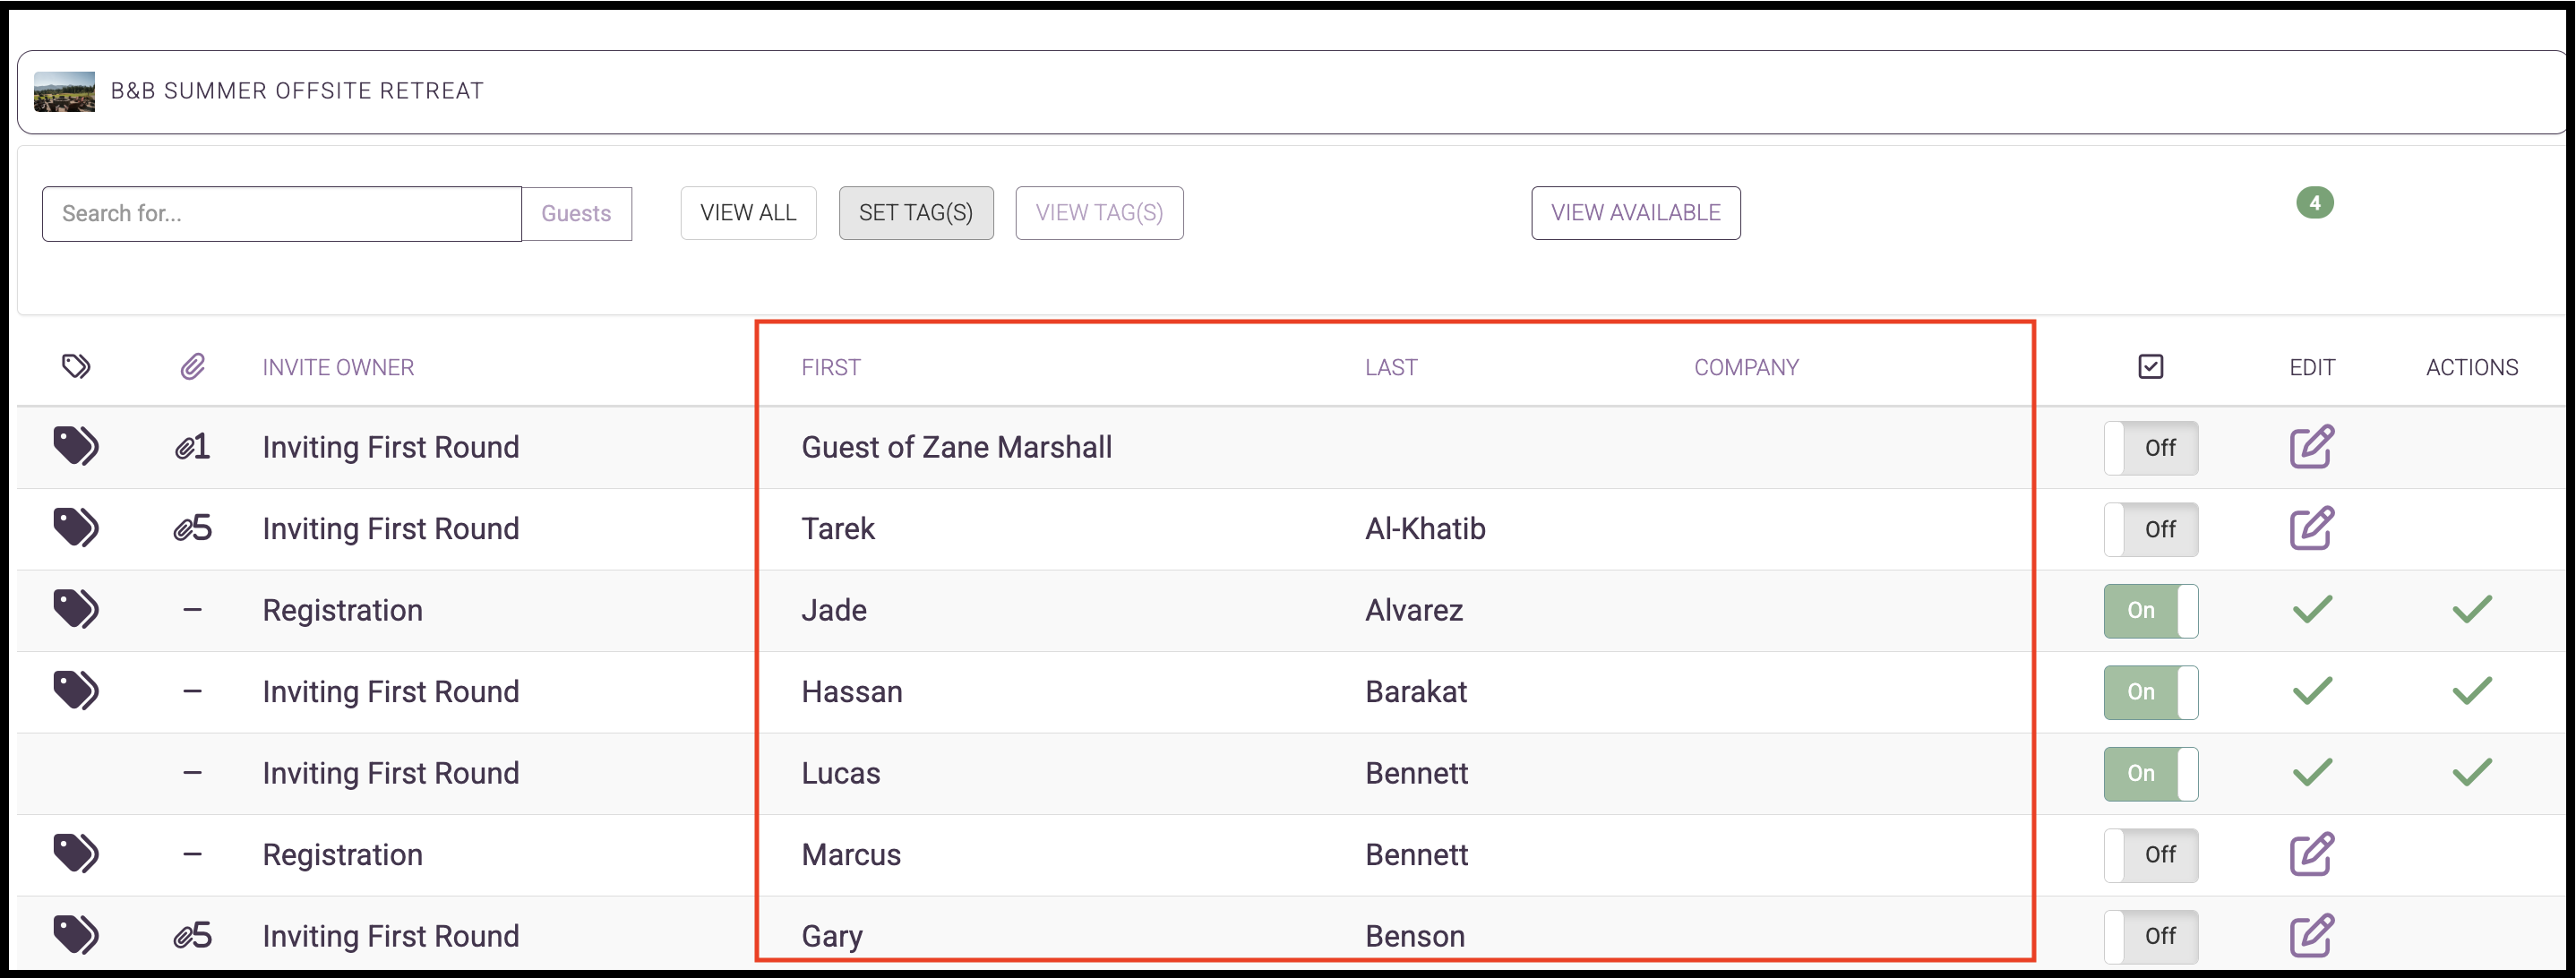The width and height of the screenshot is (2576, 978).
Task: Sort by the FIRST column header
Action: (x=830, y=367)
